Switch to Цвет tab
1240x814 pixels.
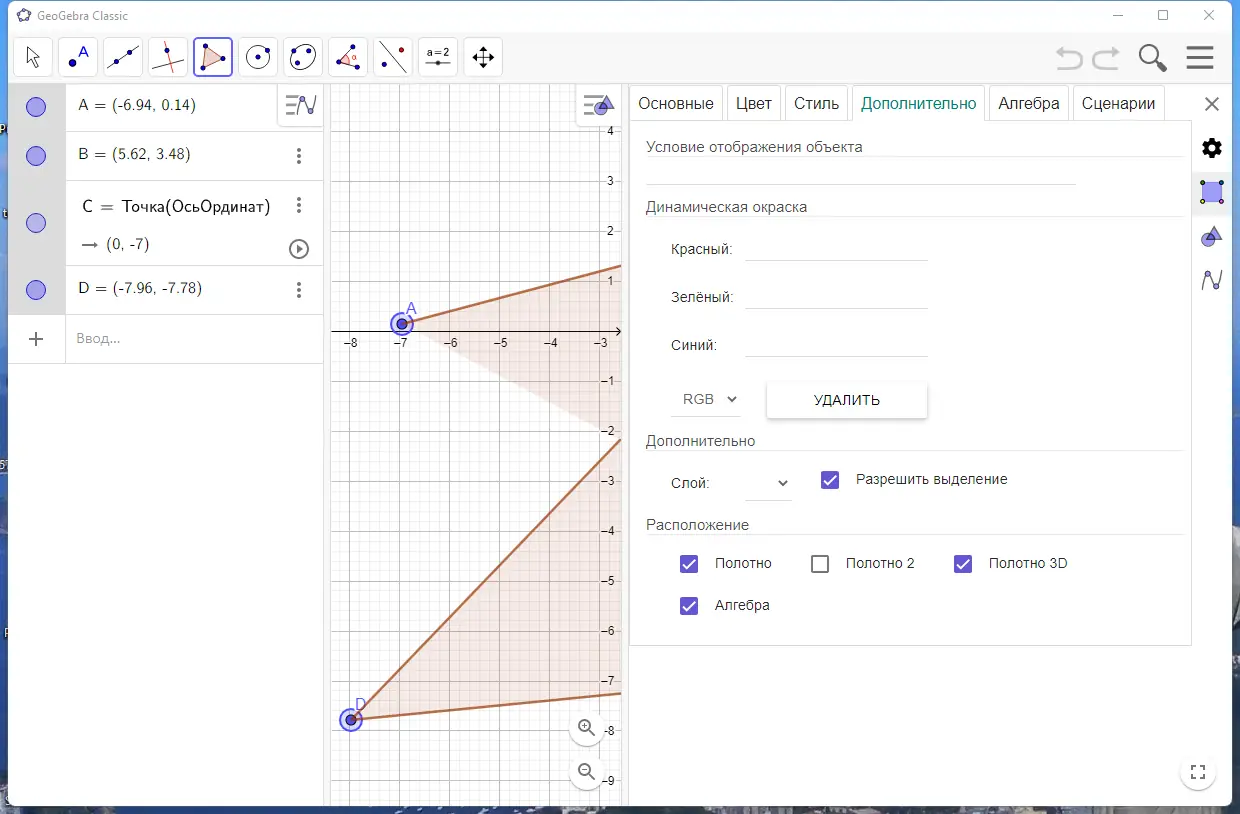(754, 103)
